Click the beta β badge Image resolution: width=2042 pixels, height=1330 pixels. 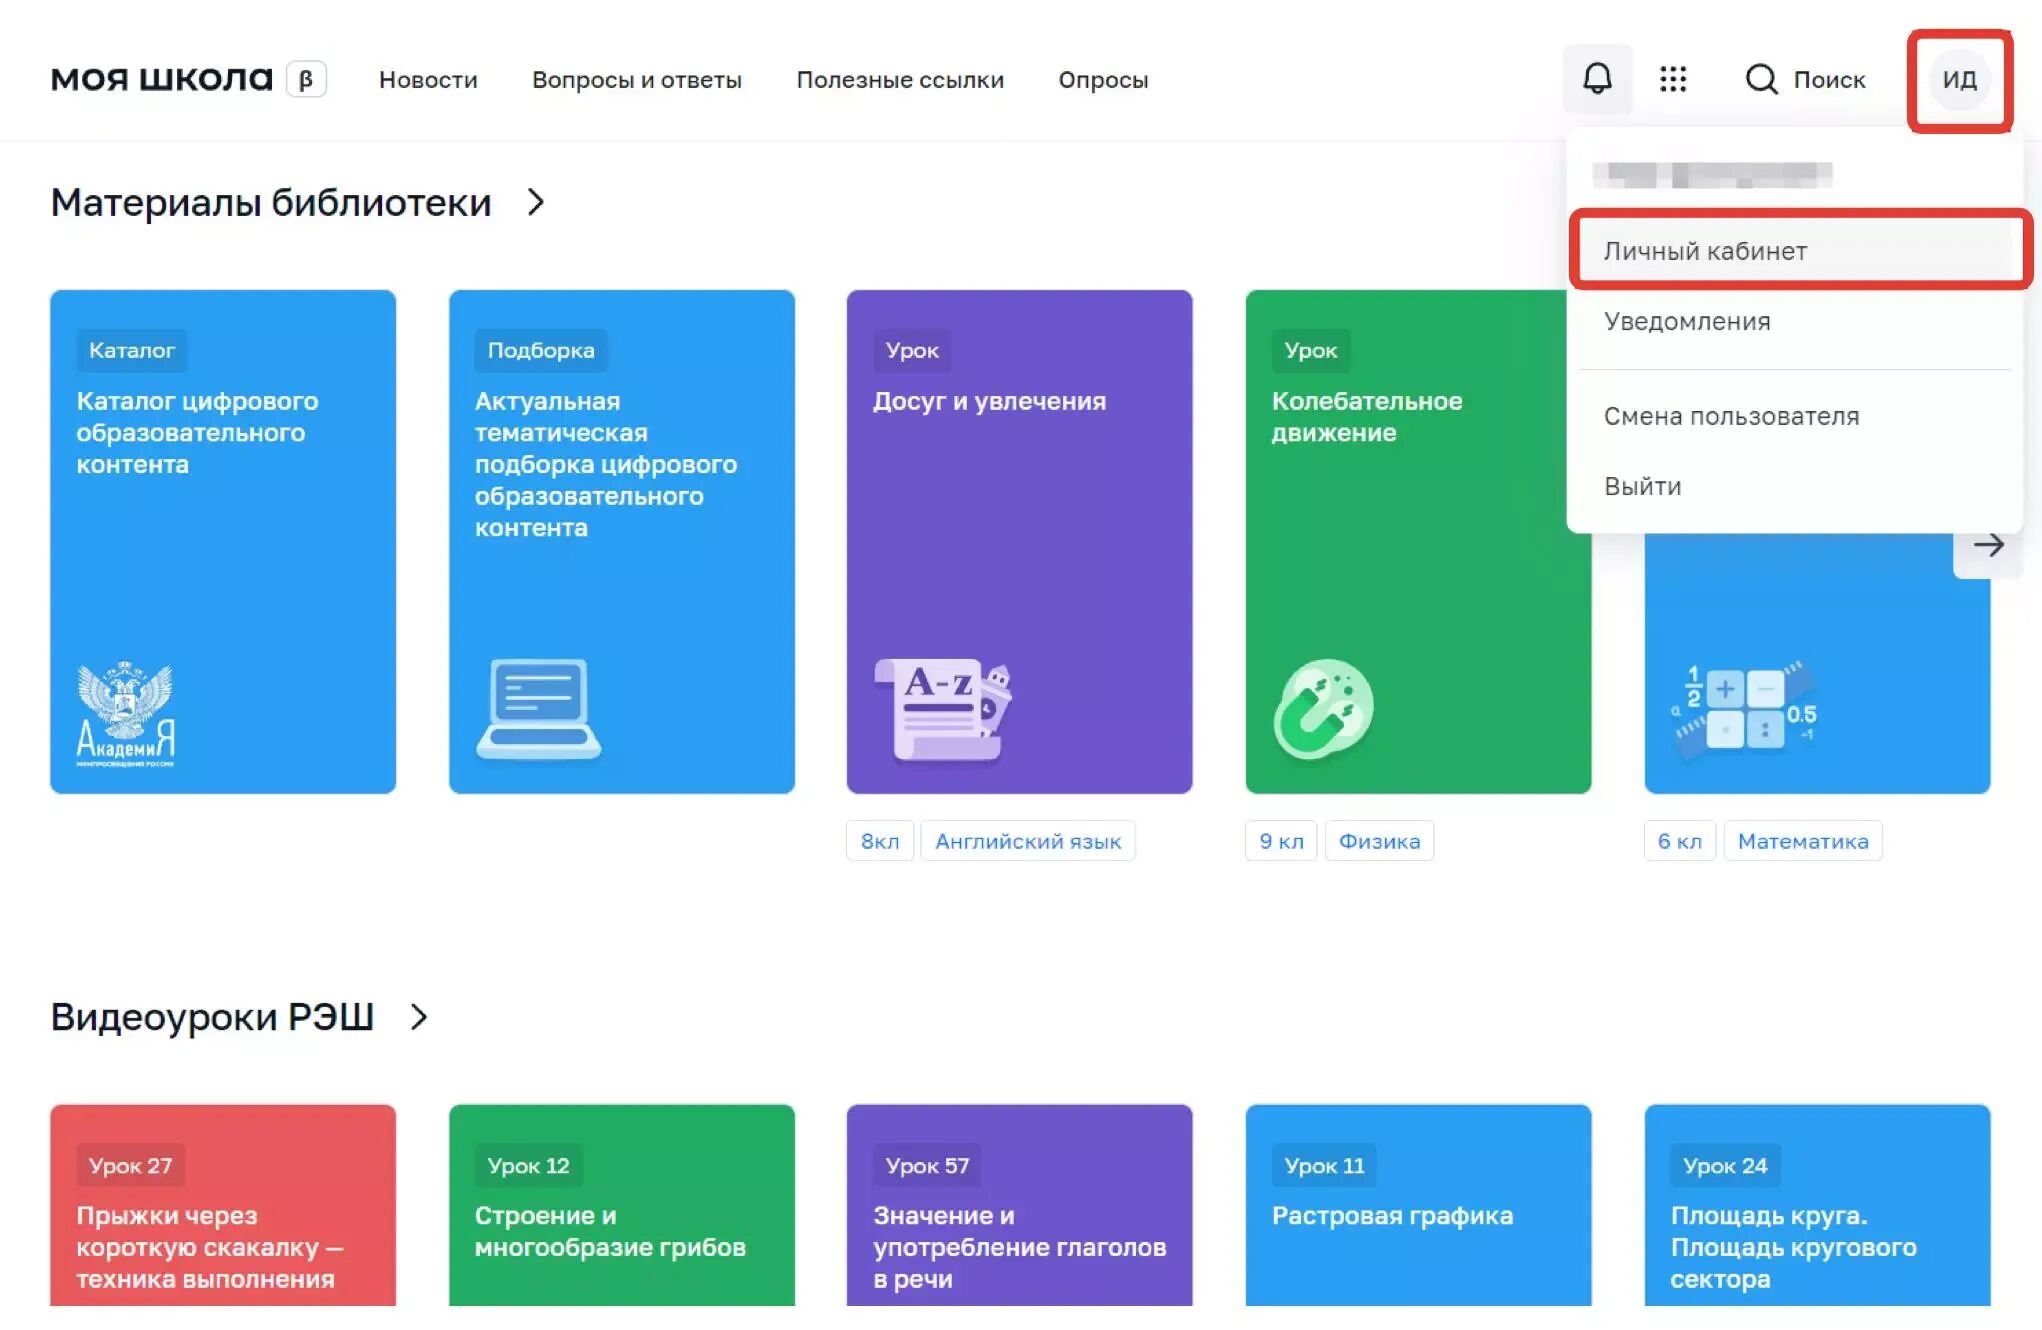(306, 79)
